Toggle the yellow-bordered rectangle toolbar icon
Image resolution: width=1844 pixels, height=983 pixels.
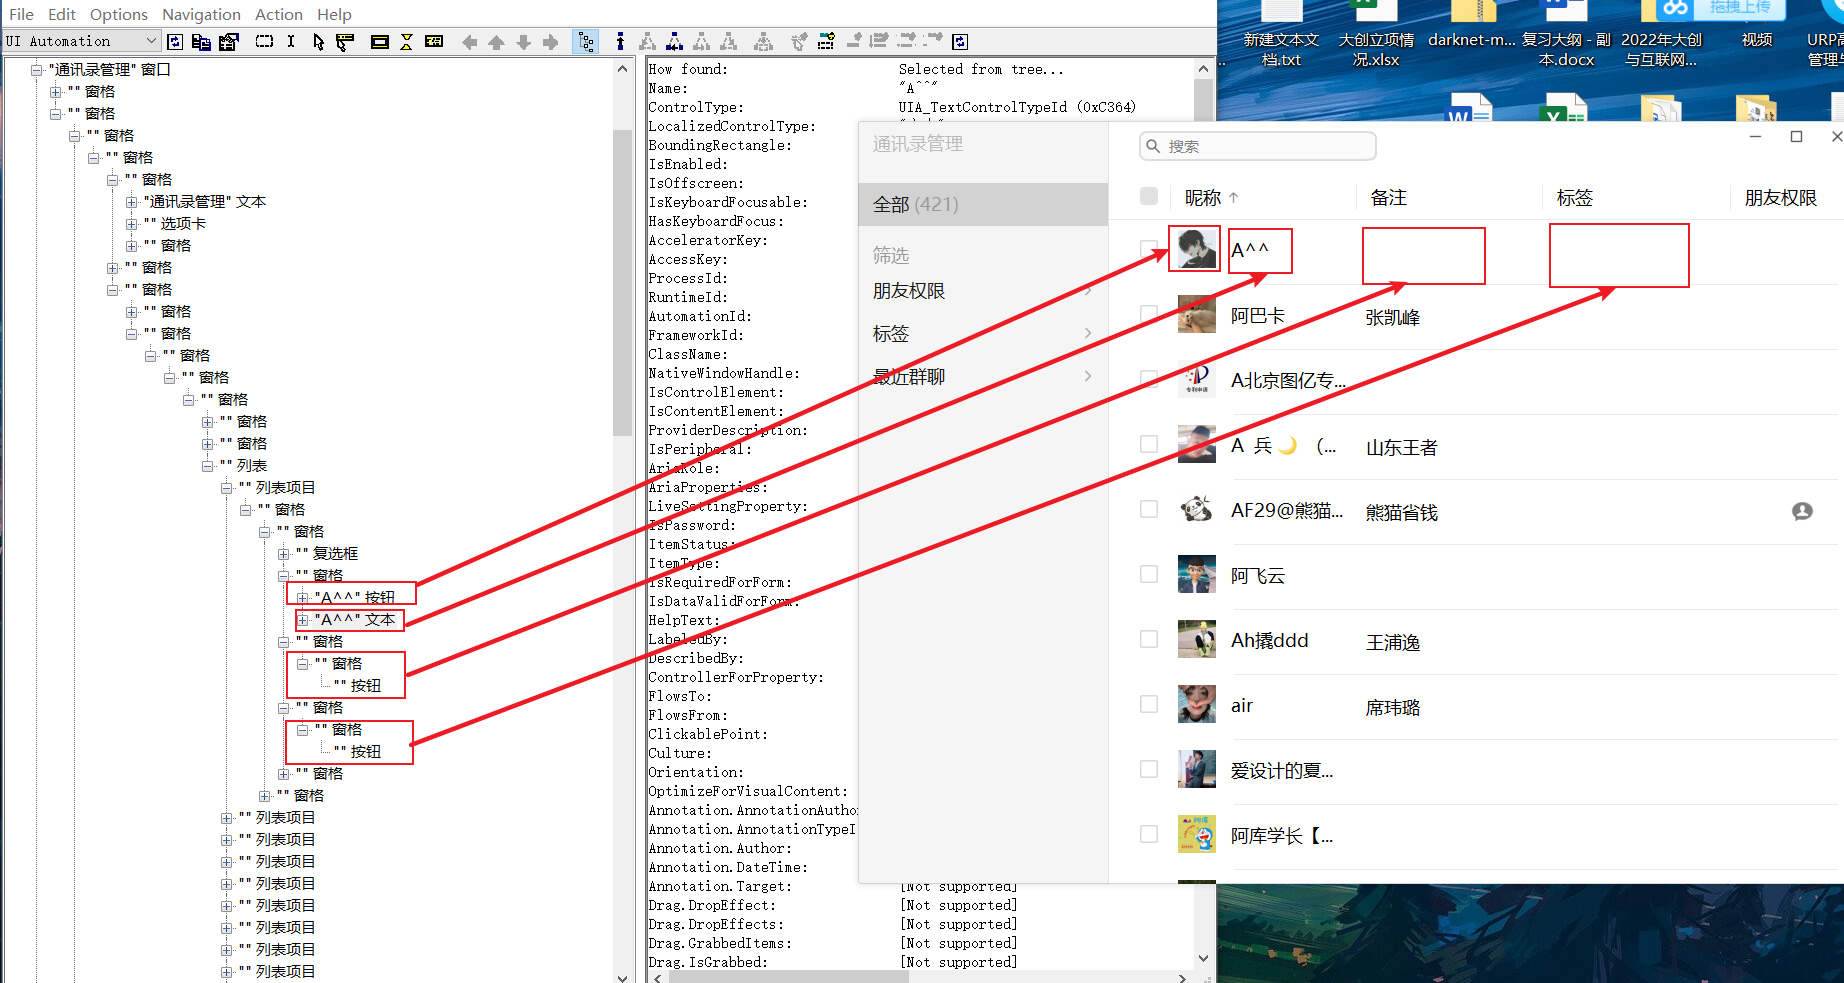click(x=380, y=41)
